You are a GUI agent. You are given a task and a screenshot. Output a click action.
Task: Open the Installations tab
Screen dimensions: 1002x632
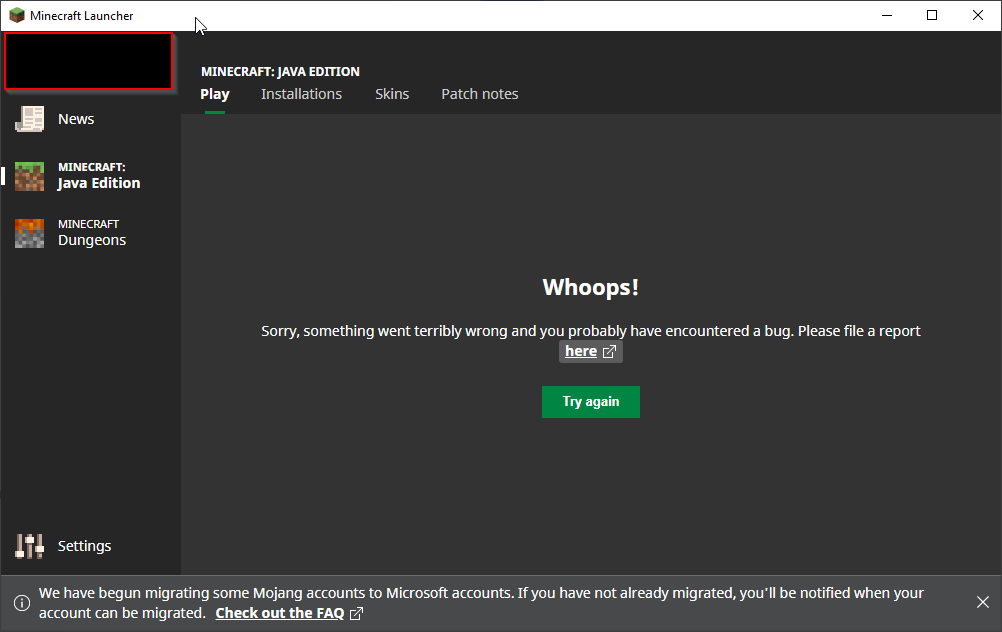[x=302, y=94]
